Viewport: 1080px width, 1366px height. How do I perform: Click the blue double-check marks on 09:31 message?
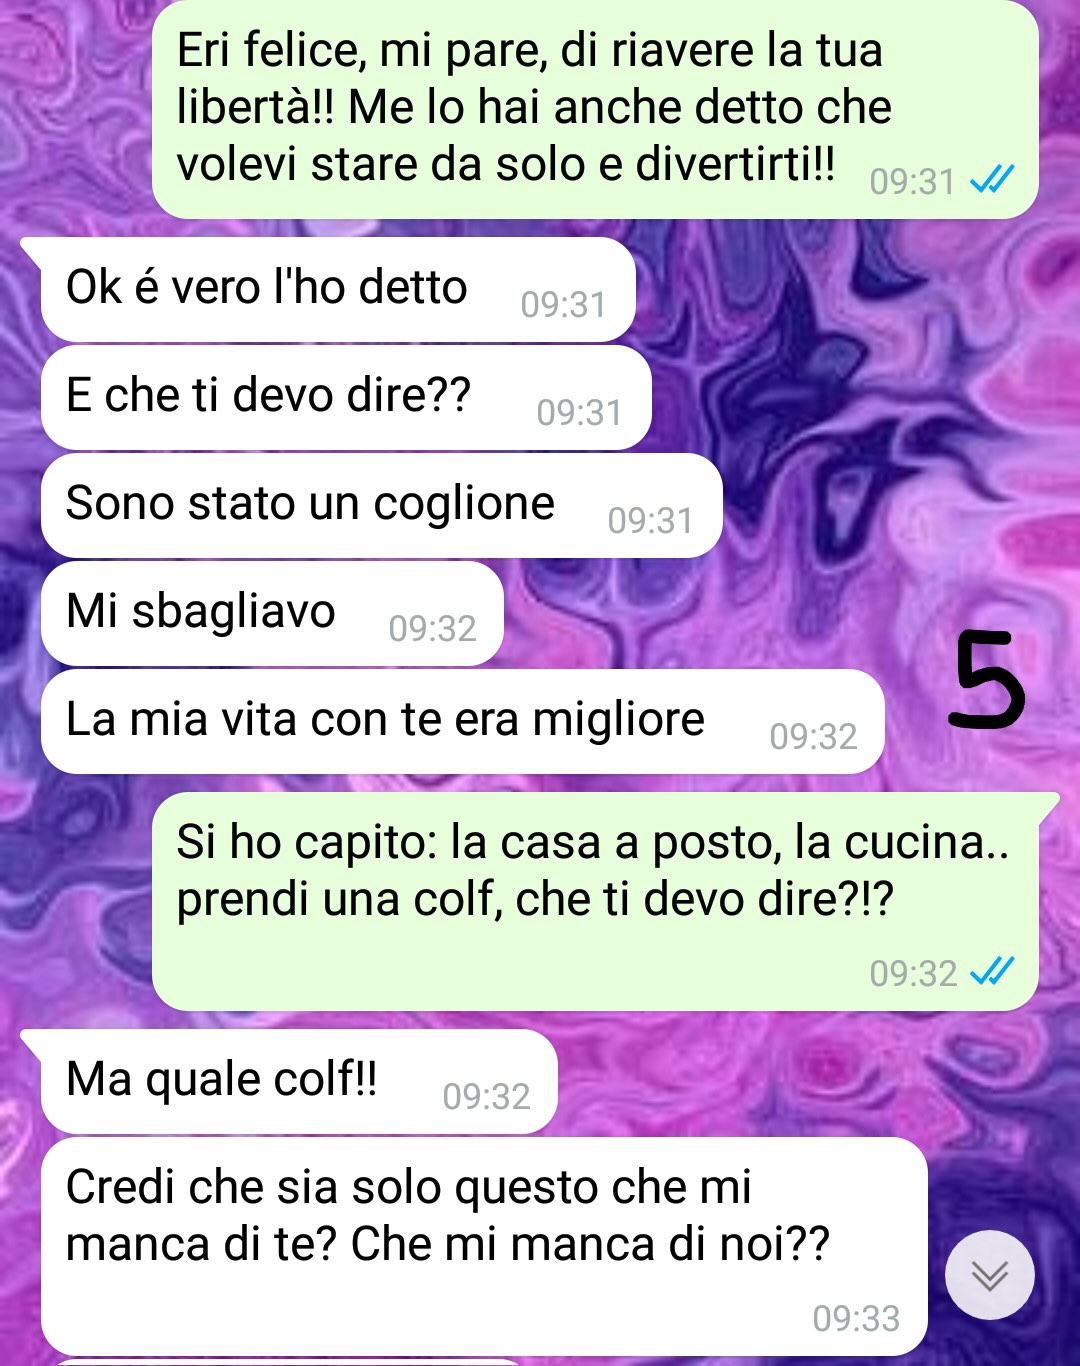point(992,180)
